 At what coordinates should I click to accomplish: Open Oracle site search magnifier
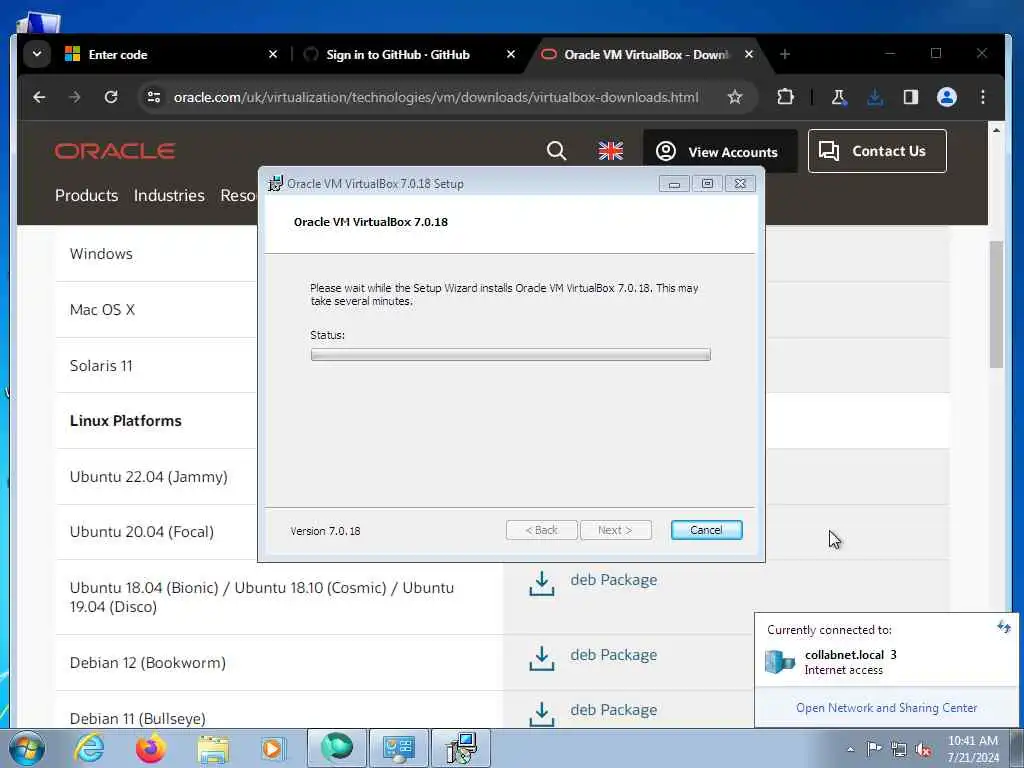[556, 151]
